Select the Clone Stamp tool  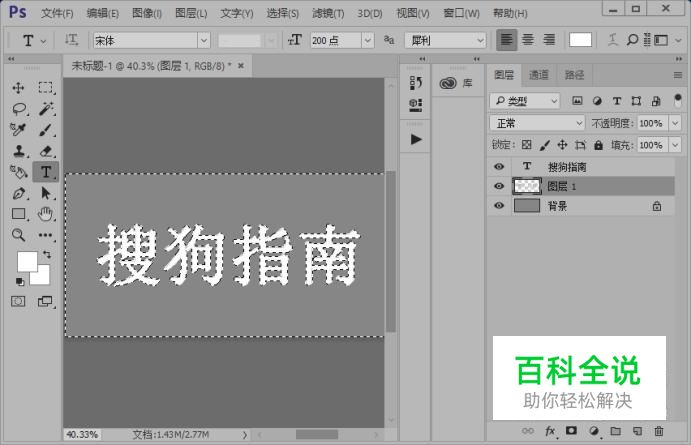pos(19,151)
